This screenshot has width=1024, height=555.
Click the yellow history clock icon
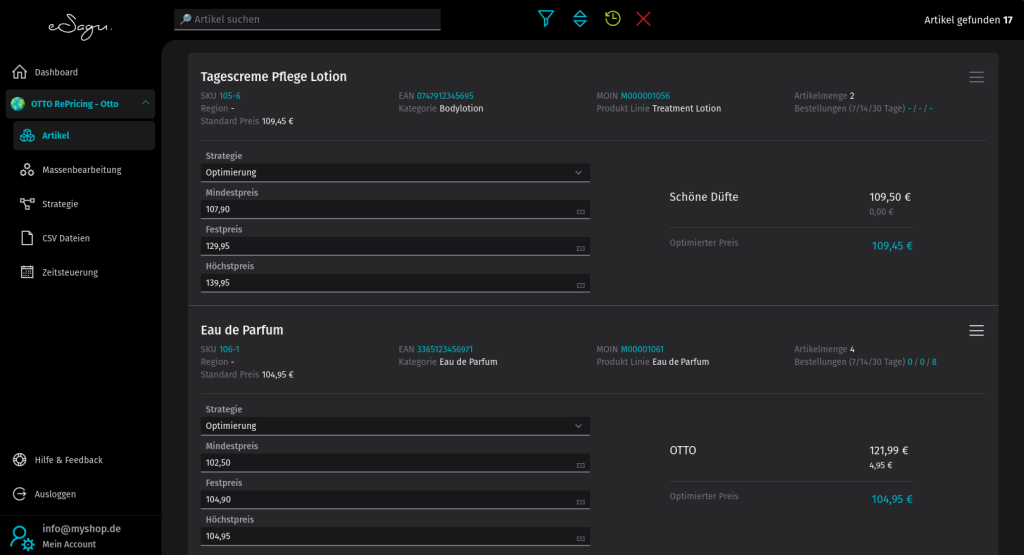(x=612, y=19)
